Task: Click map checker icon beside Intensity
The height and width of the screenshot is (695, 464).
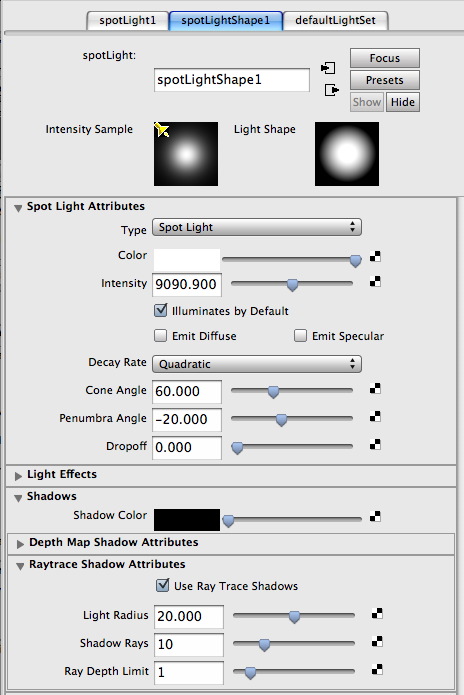Action: click(x=375, y=281)
